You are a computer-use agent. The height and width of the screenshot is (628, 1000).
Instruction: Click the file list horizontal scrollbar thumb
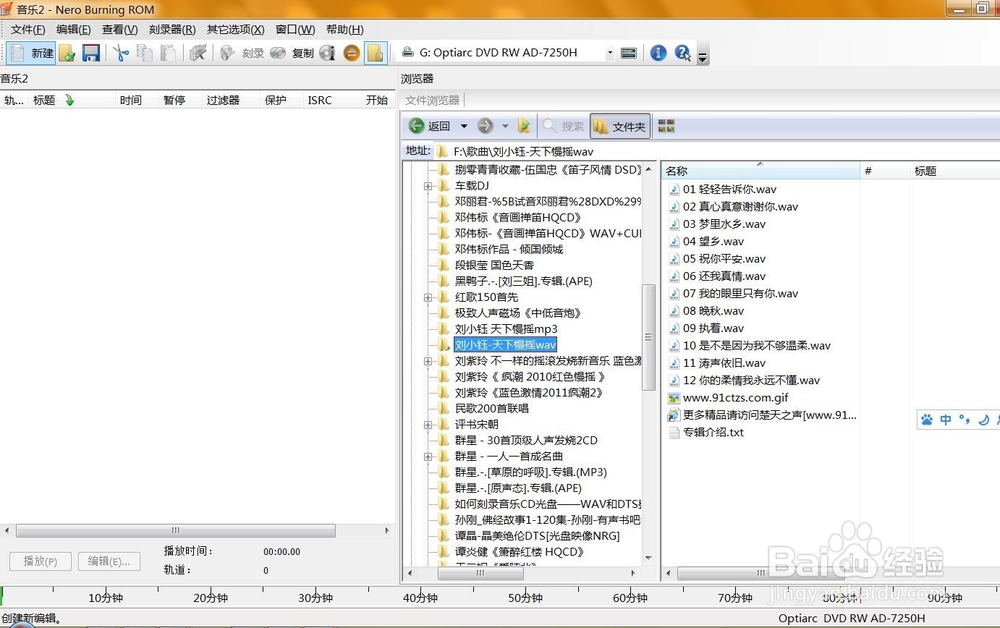coord(760,573)
